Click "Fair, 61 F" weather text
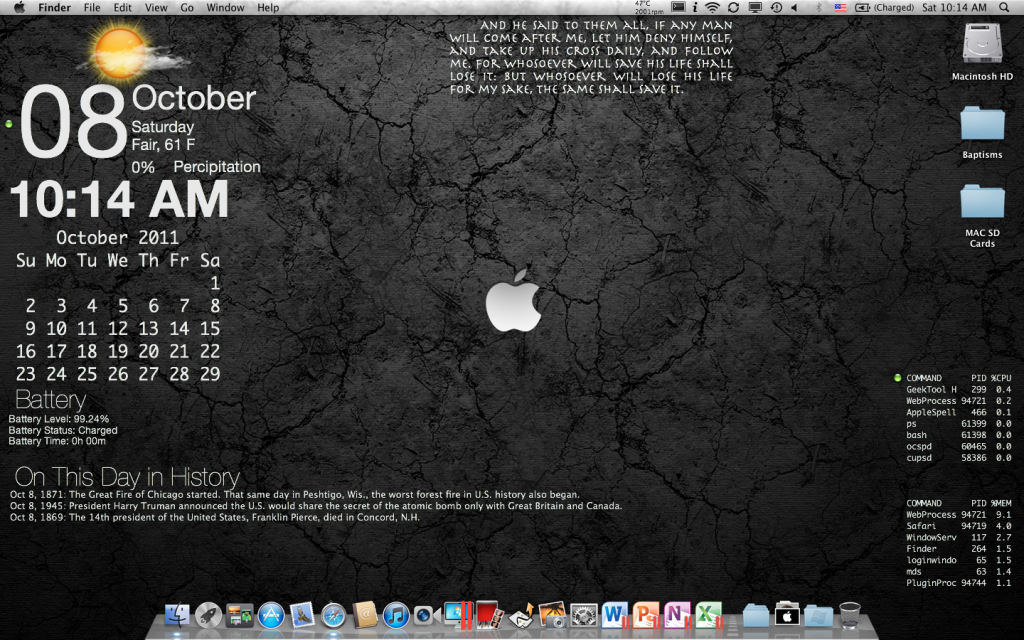This screenshot has height=640, width=1024. coord(163,144)
